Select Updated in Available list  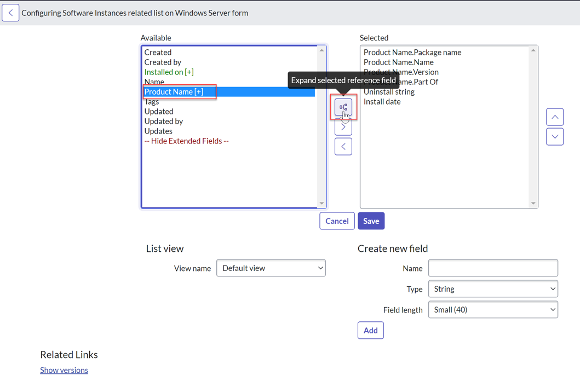tap(229, 111)
